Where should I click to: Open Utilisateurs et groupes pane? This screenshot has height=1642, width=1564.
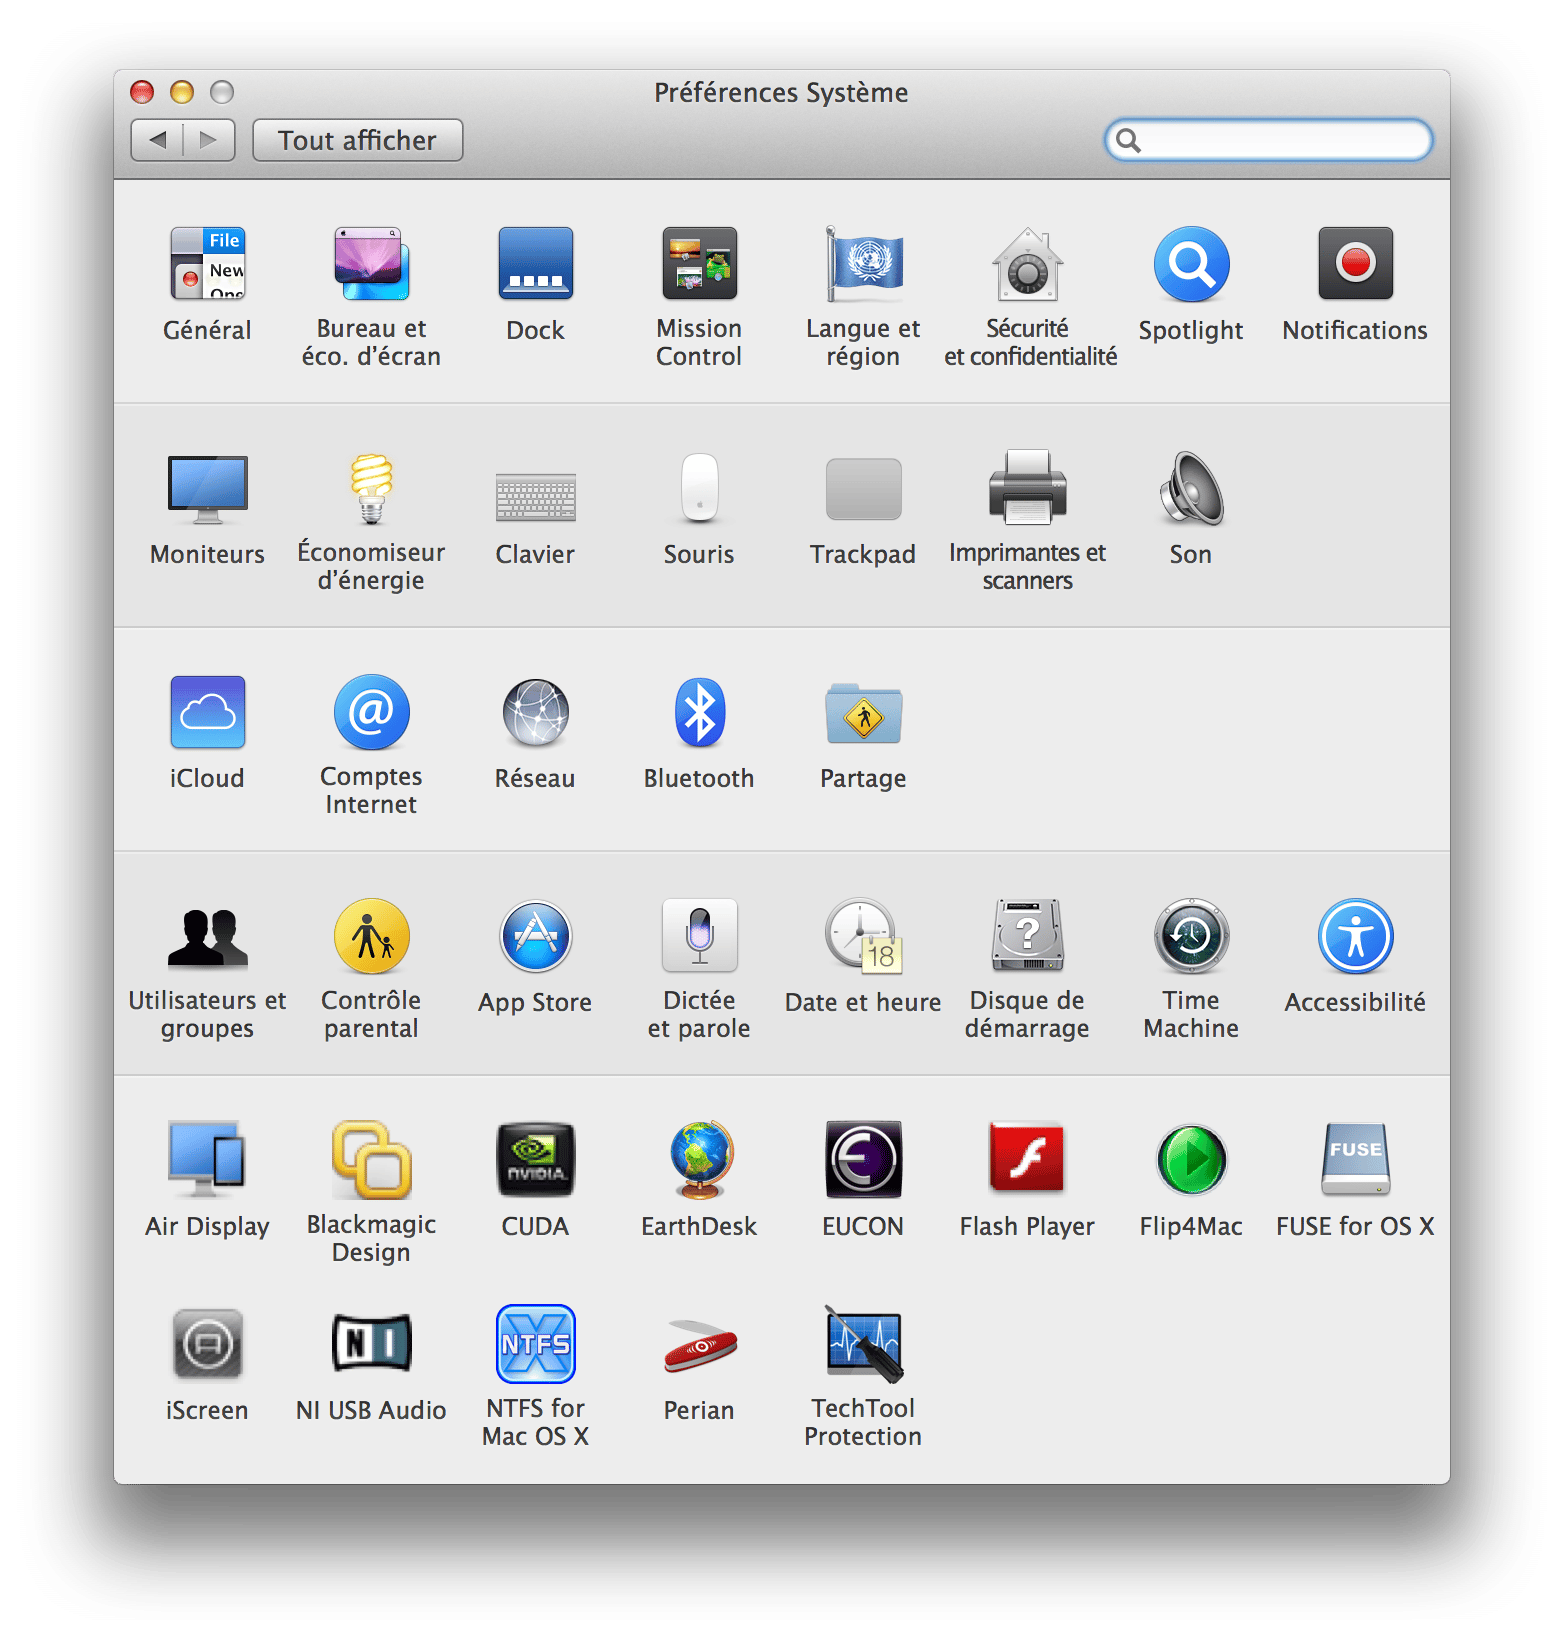coord(207,936)
